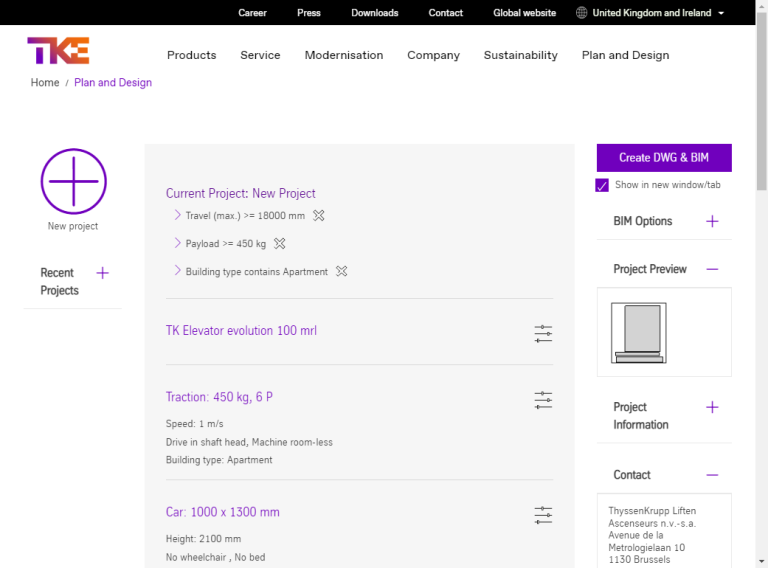Click 'Drive in shaft head, Machine room-less' text
Screen dimensions: 768x568
pyautogui.click(x=249, y=442)
